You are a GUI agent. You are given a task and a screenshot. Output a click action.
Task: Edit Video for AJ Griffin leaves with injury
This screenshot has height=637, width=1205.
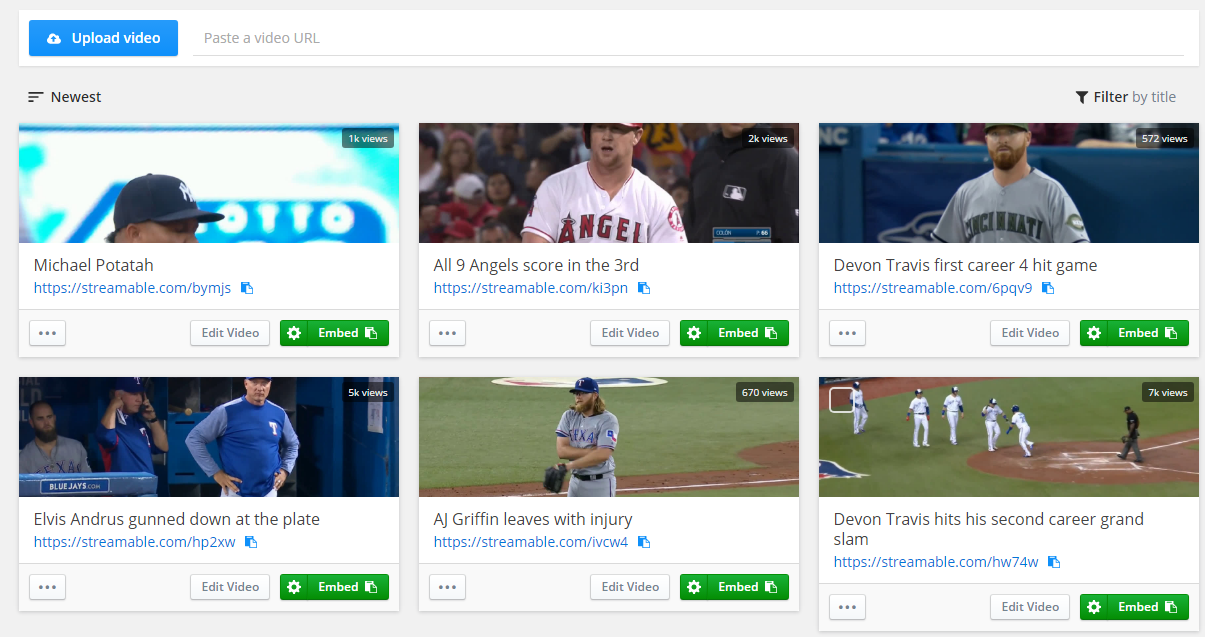630,587
